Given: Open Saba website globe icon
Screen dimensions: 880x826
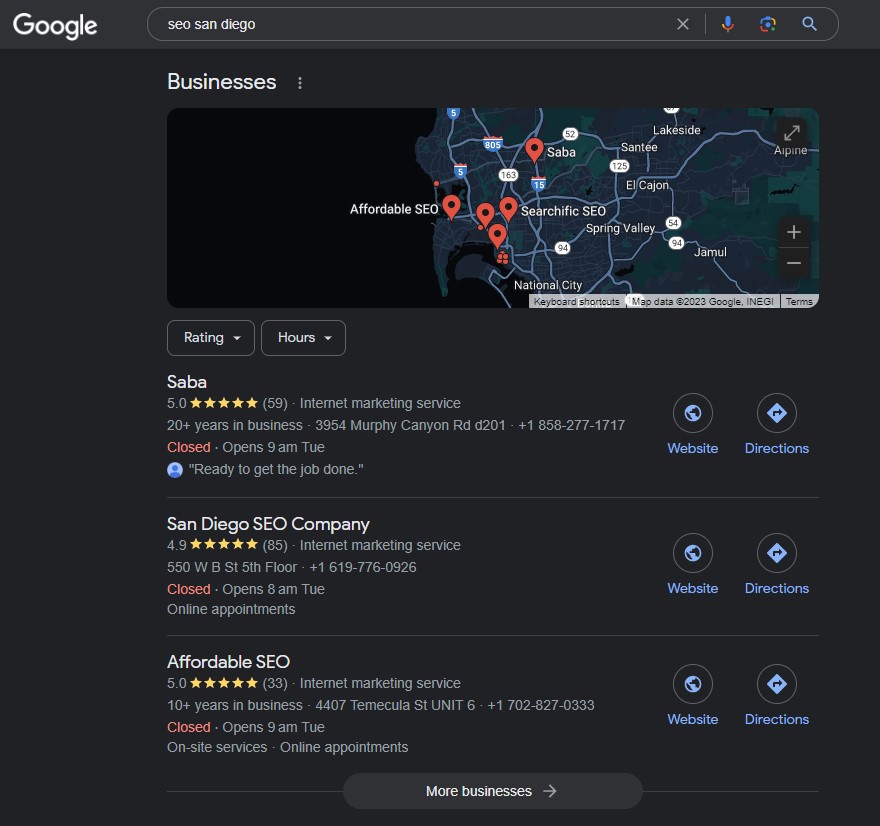Looking at the screenshot, I should 692,413.
